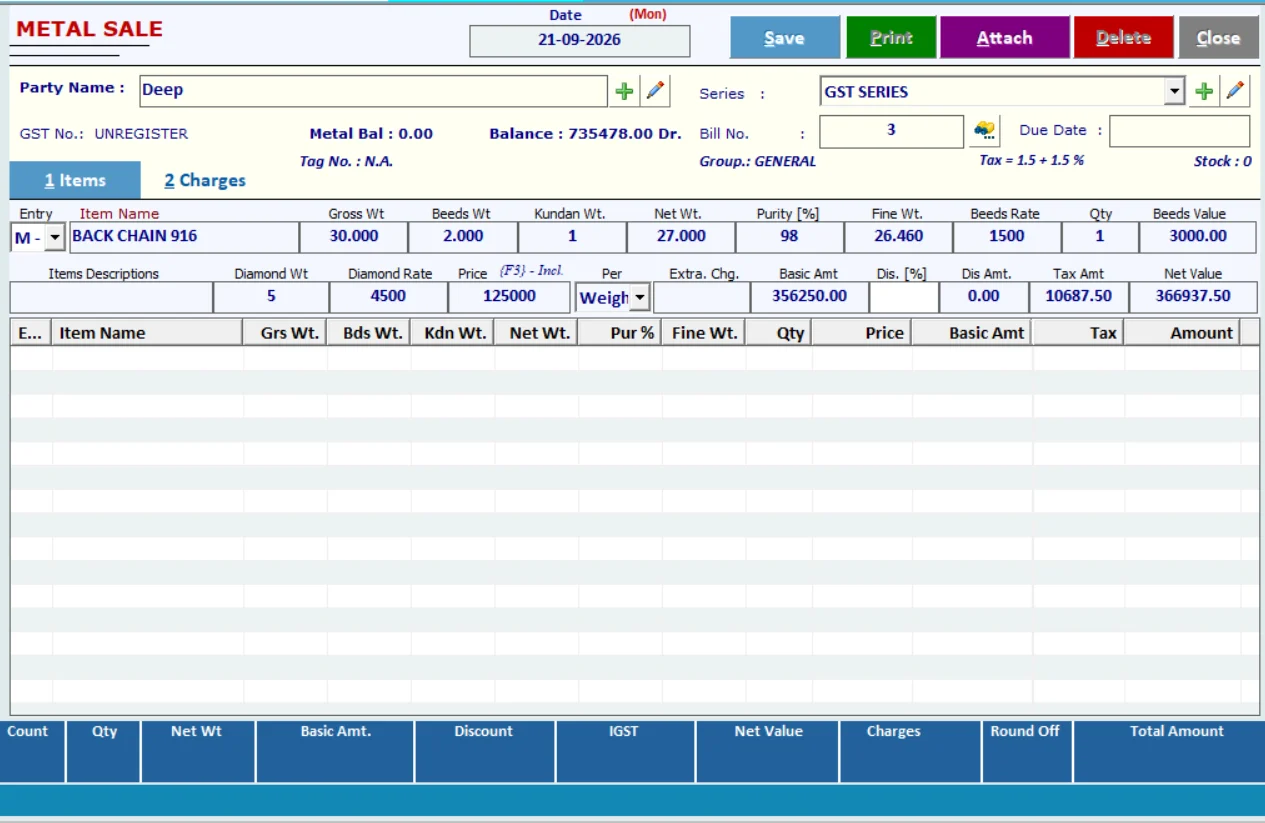Click the Diamond Wt field showing 5
The width and height of the screenshot is (1265, 823).
coord(271,297)
